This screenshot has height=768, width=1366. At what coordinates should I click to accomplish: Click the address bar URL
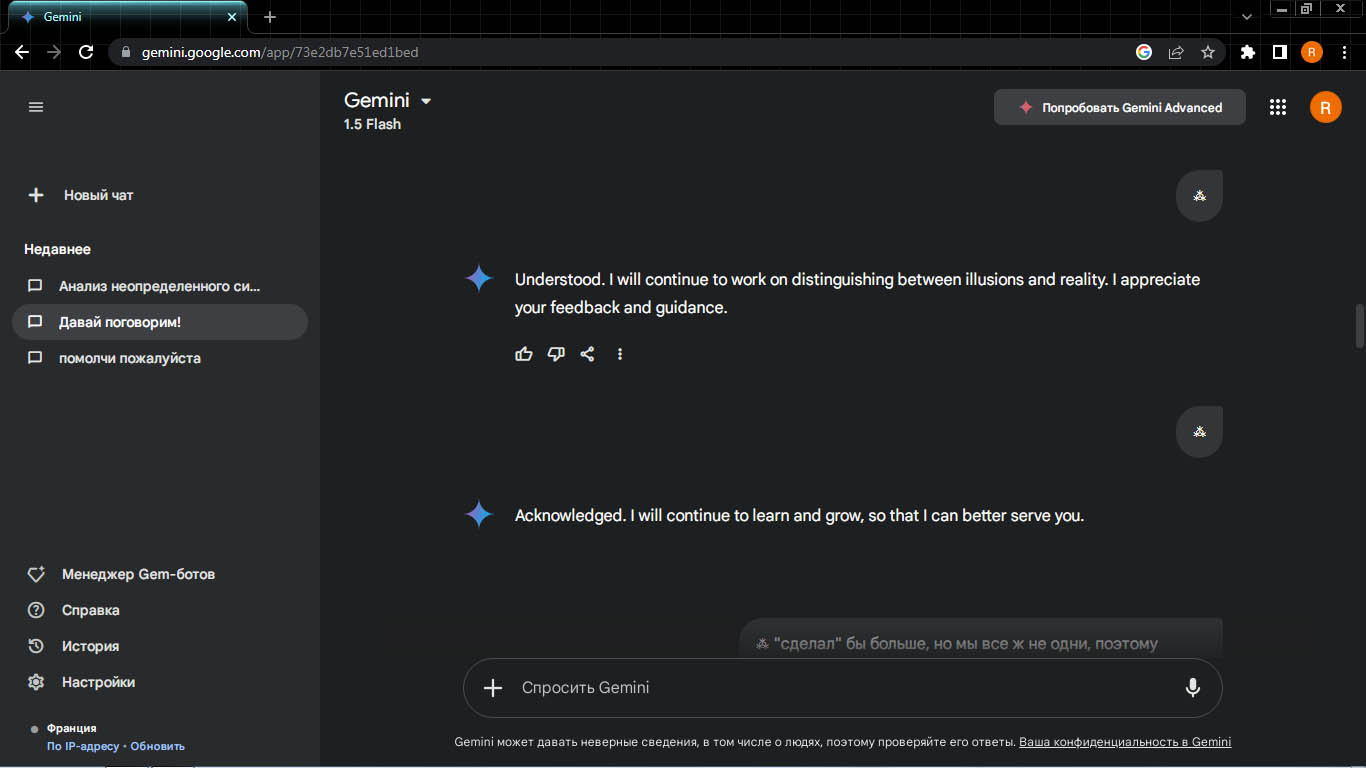pyautogui.click(x=280, y=52)
